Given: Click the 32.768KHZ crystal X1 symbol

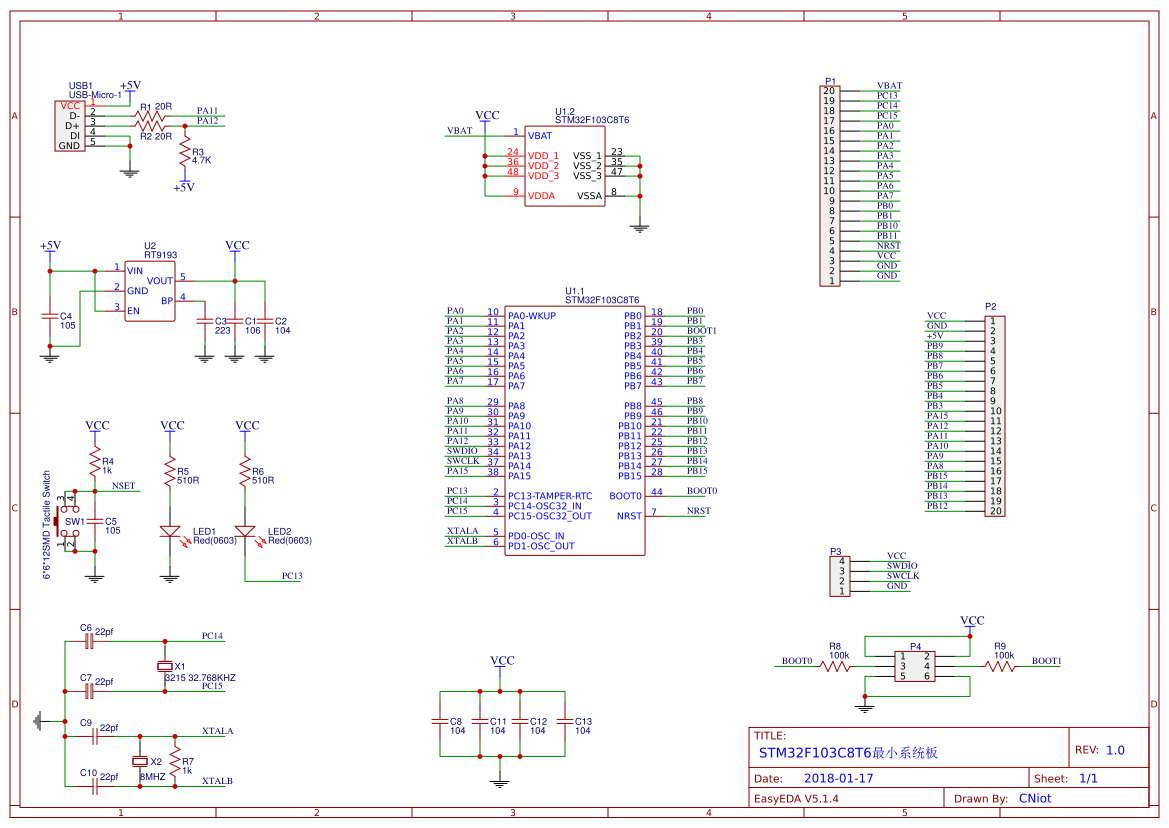Looking at the screenshot, I should pyautogui.click(x=165, y=666).
